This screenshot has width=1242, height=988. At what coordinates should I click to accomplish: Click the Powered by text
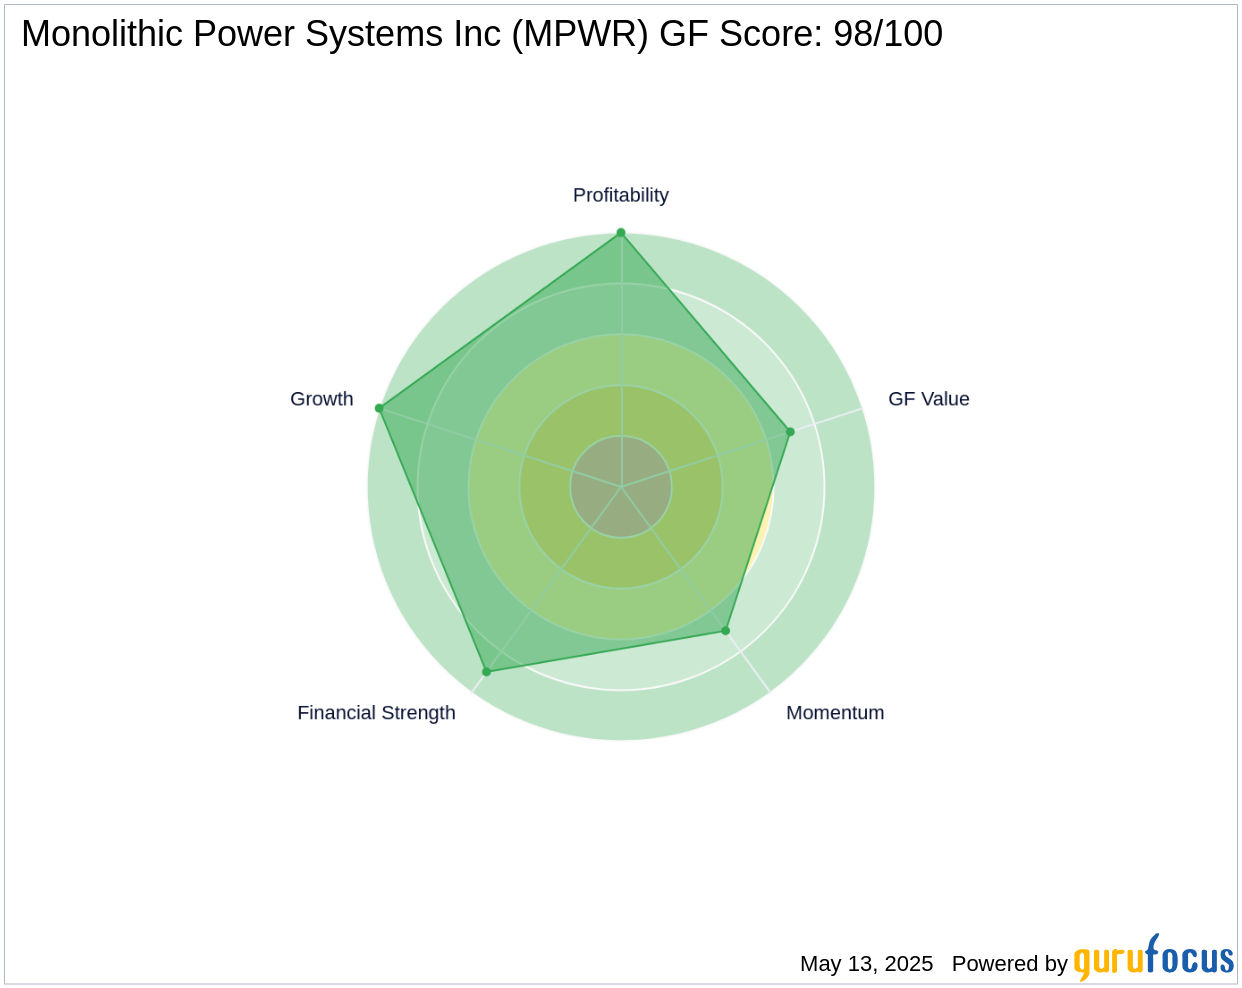pos(1010,964)
